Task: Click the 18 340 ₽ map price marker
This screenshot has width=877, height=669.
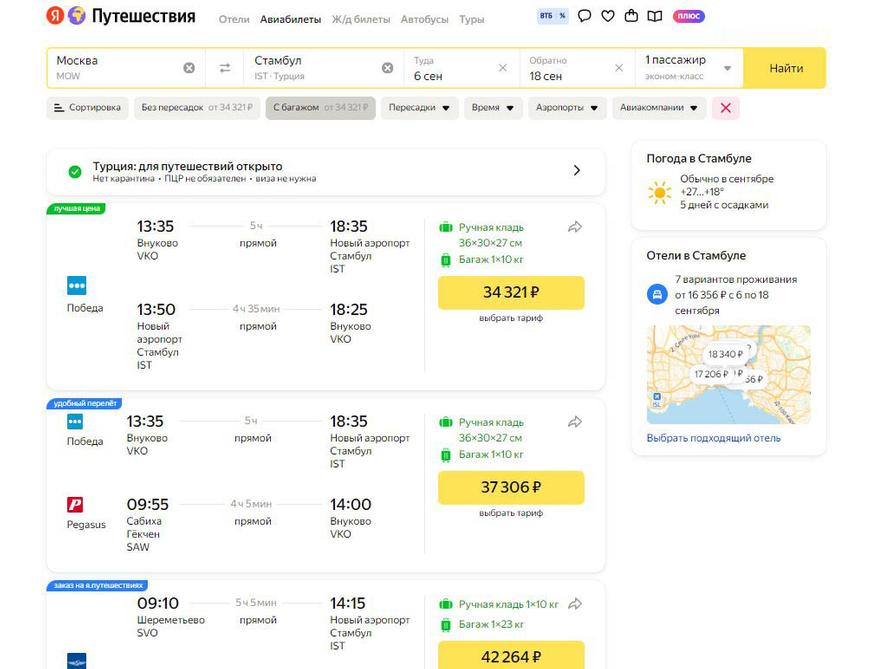Action: click(725, 354)
